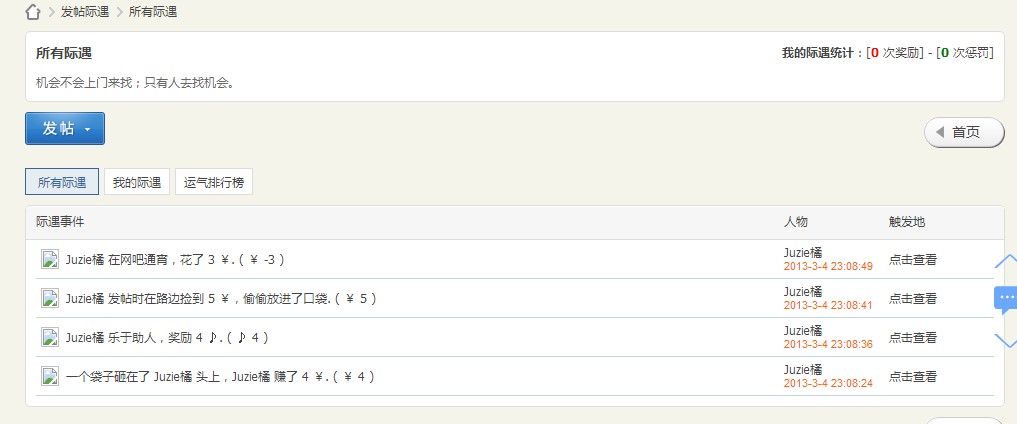Open 所有际遇 breadcrumb link
The width and height of the screenshot is (1017, 424).
point(153,12)
